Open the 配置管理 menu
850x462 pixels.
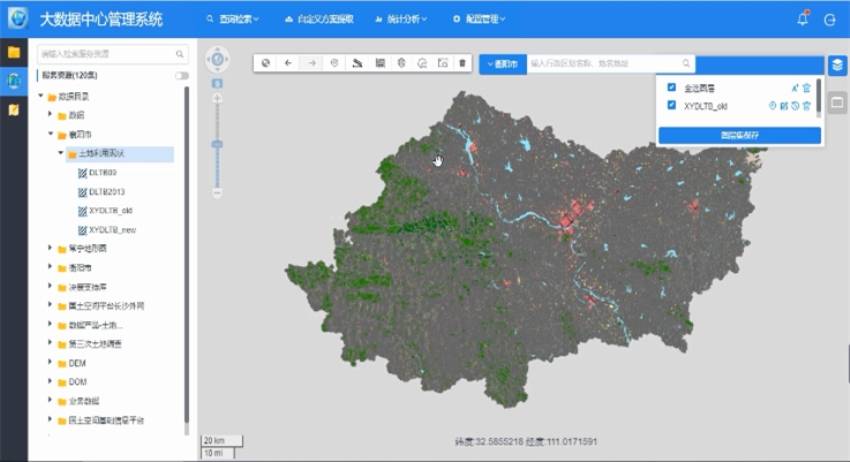pyautogui.click(x=478, y=19)
